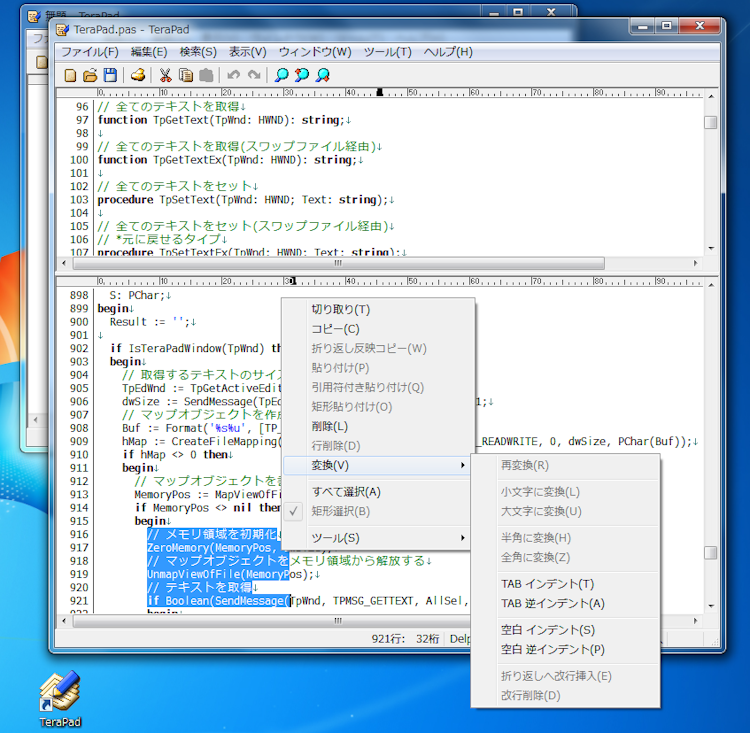The height and width of the screenshot is (733, 750).
Task: Open the 表示(V) menu in the menu bar
Action: [x=247, y=51]
